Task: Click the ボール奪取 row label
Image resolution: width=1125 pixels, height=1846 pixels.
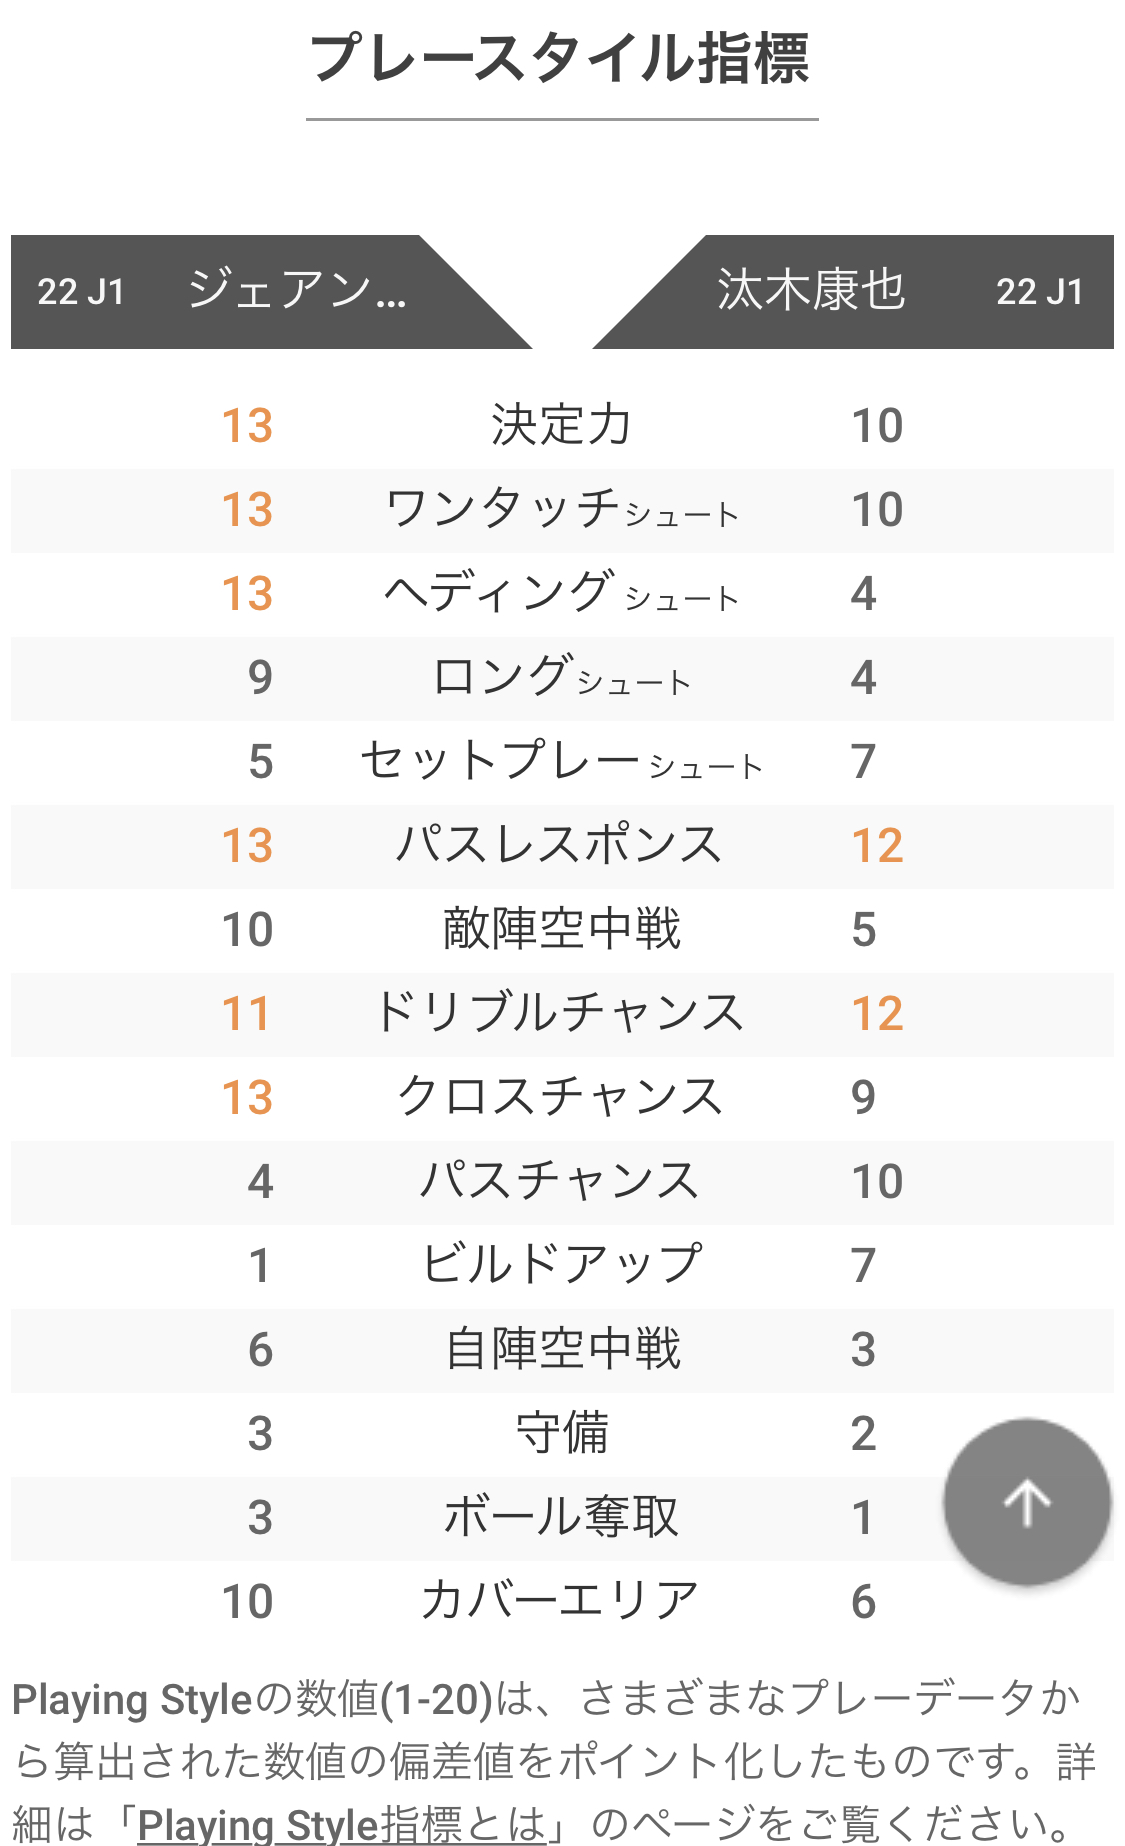Action: tap(561, 1518)
